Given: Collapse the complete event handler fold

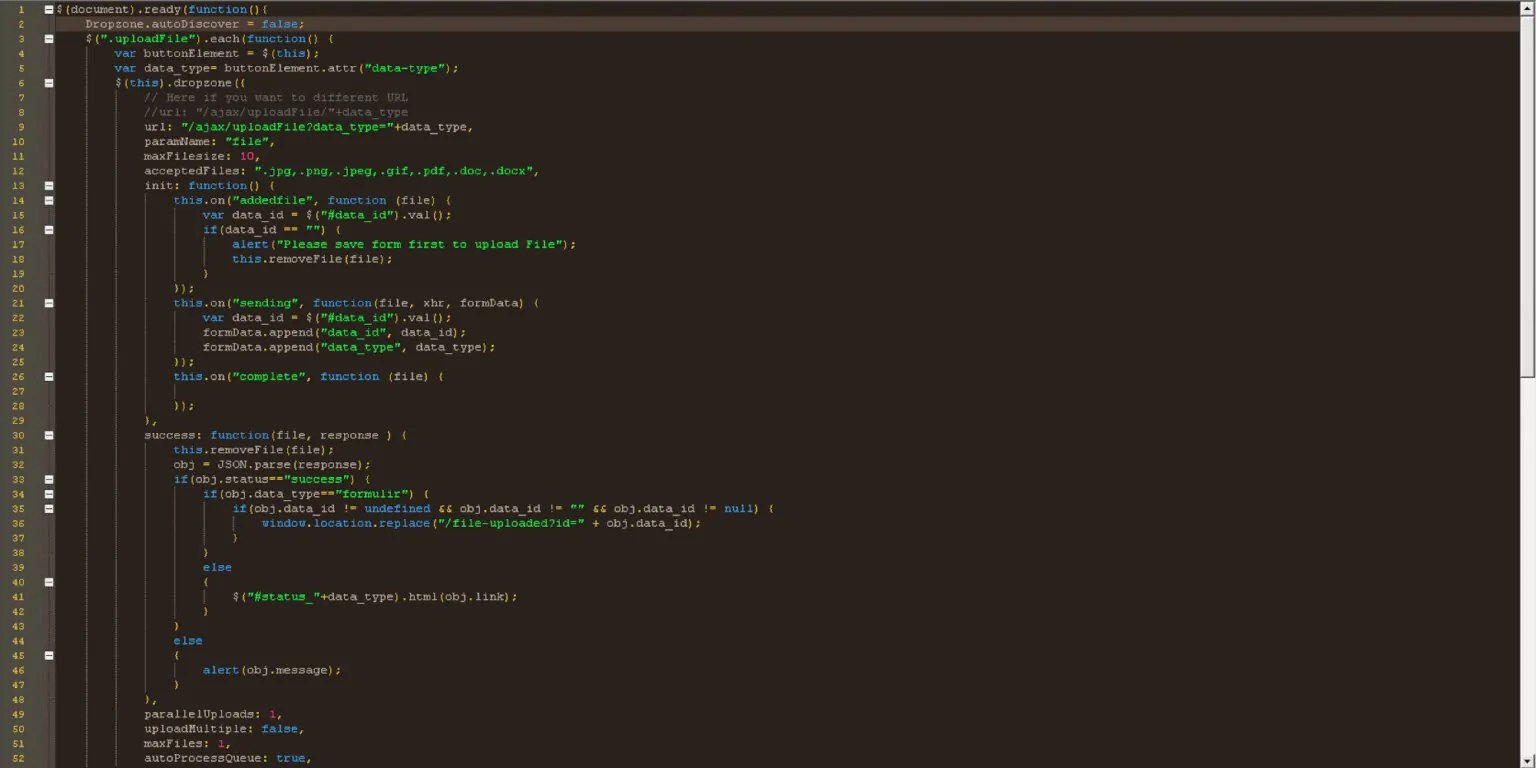Looking at the screenshot, I should tap(48, 376).
